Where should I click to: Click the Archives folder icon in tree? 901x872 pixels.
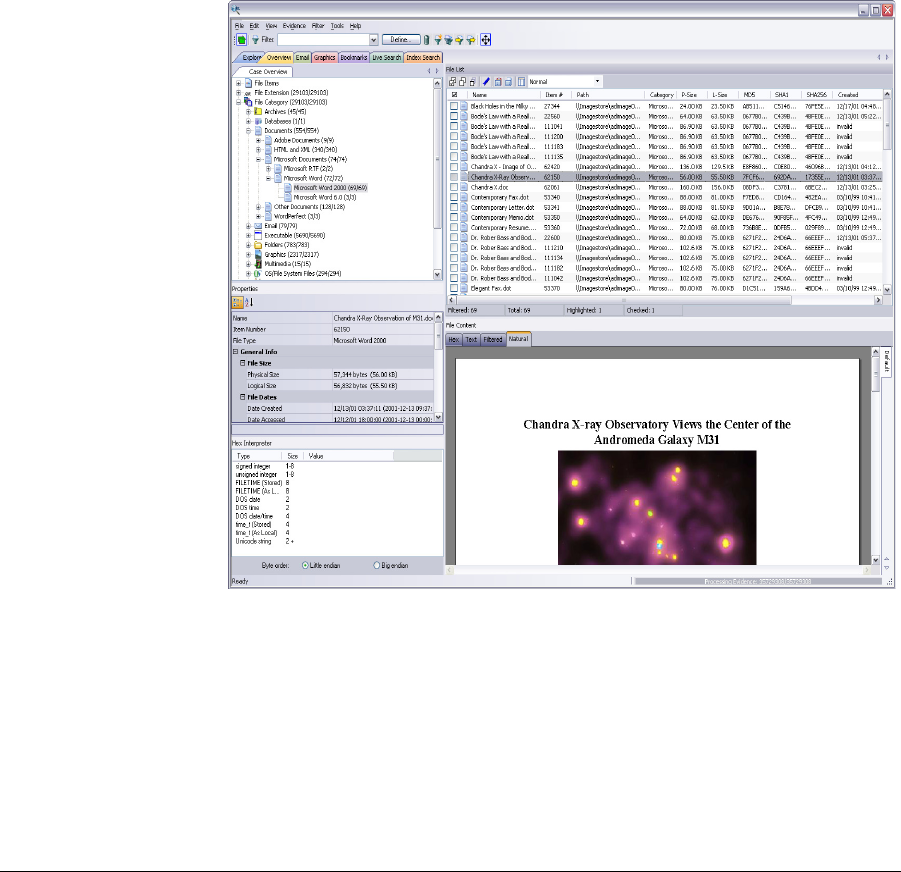pos(258,111)
